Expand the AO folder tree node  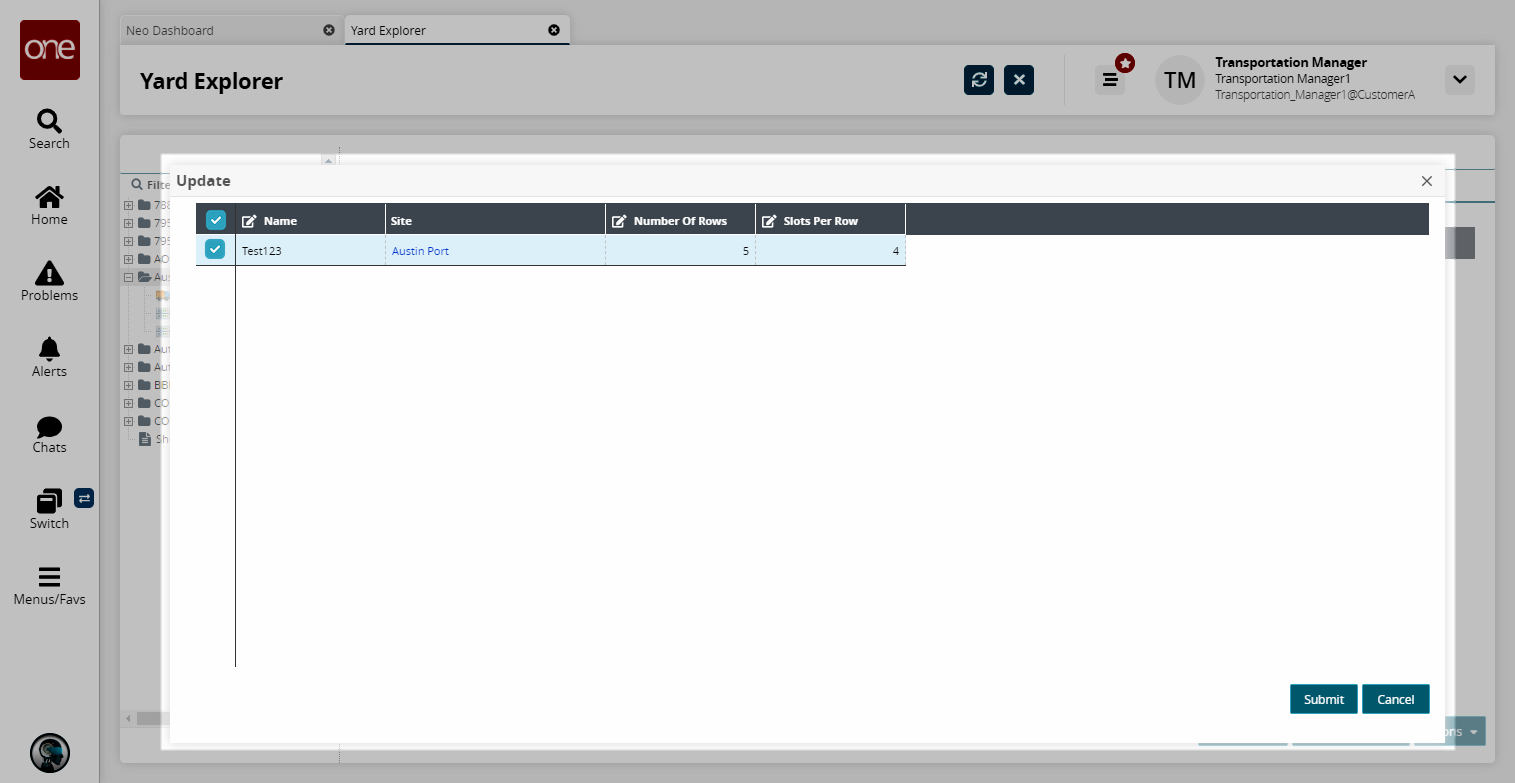(x=128, y=259)
